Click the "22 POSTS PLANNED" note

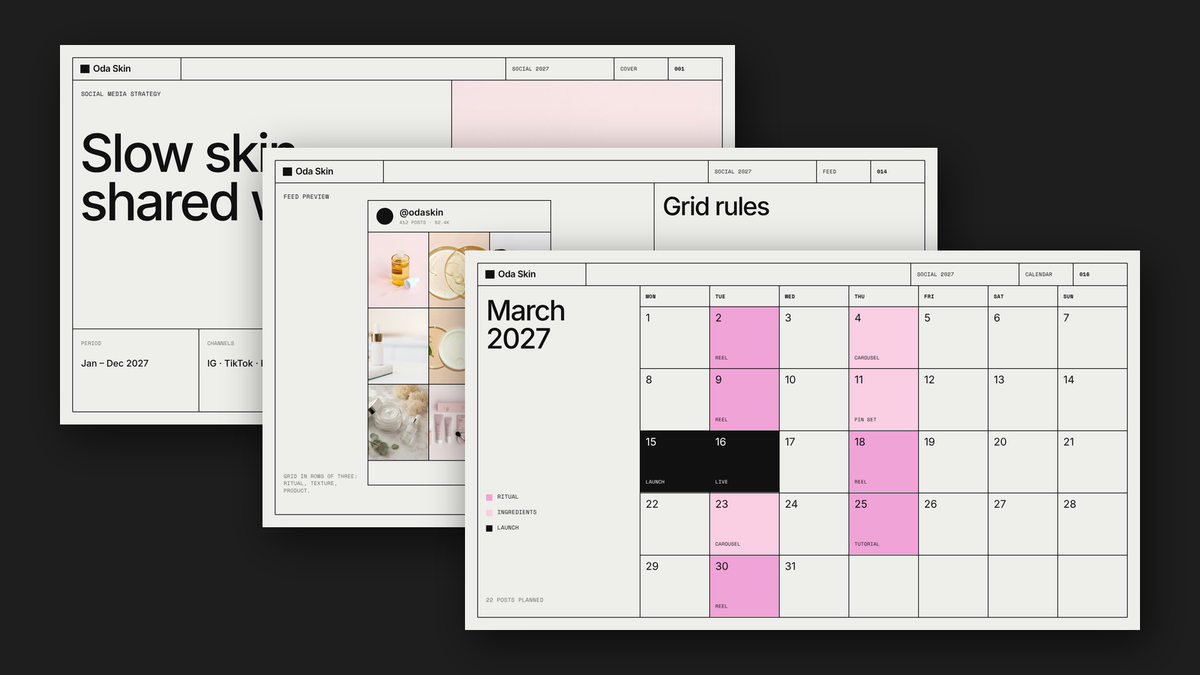pyautogui.click(x=515, y=600)
